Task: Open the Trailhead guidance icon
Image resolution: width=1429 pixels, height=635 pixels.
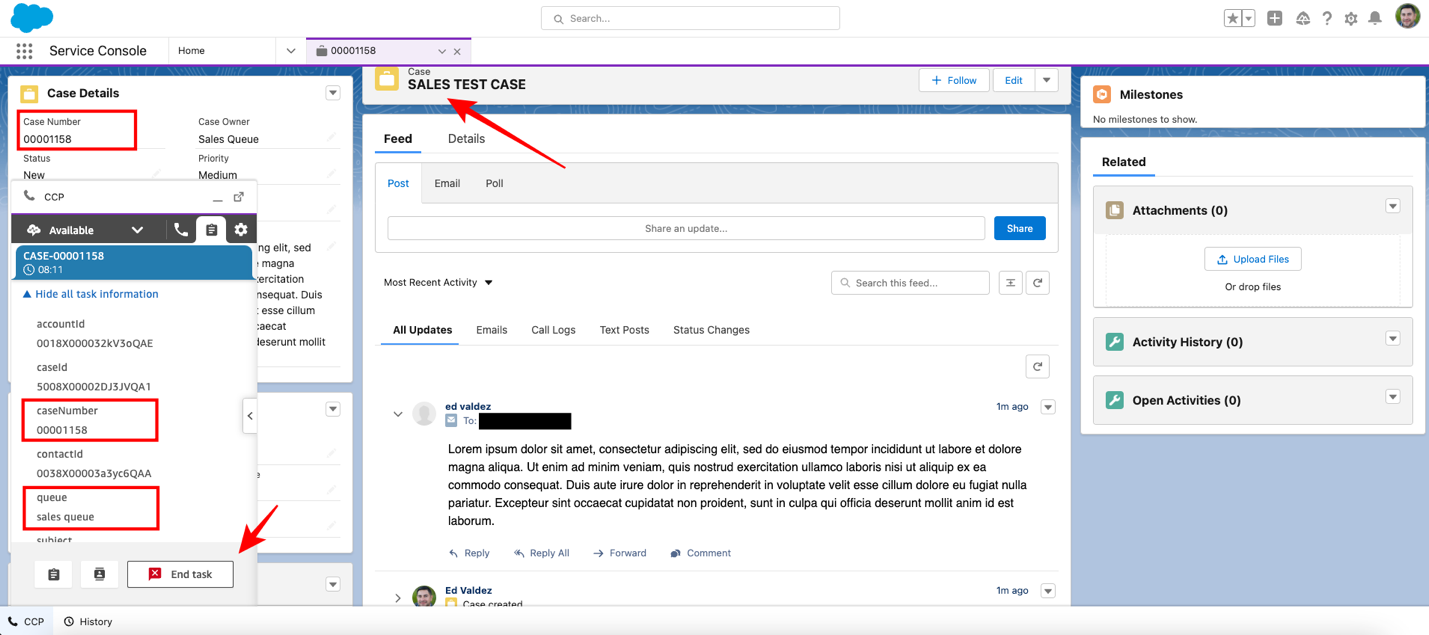Action: [x=1302, y=18]
